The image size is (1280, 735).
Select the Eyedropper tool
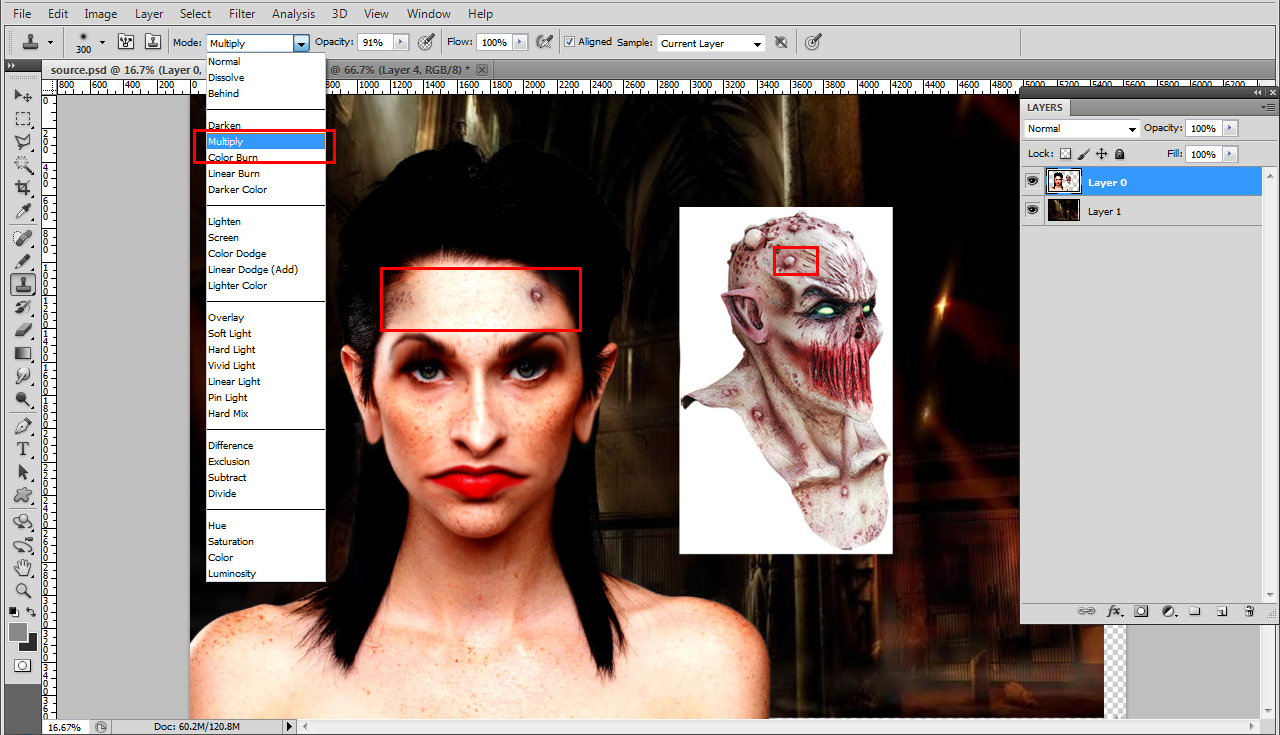pyautogui.click(x=23, y=211)
